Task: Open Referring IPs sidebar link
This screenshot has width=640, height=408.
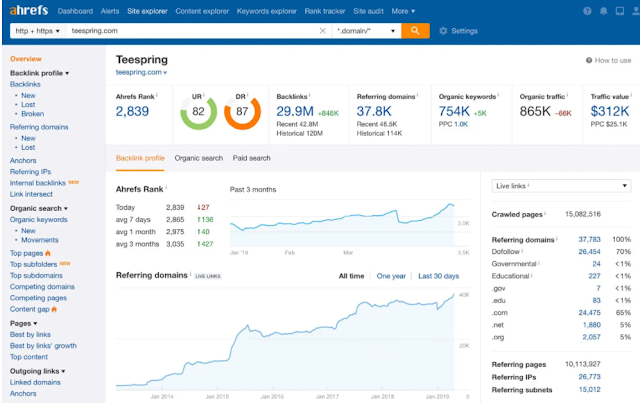Action: point(31,172)
